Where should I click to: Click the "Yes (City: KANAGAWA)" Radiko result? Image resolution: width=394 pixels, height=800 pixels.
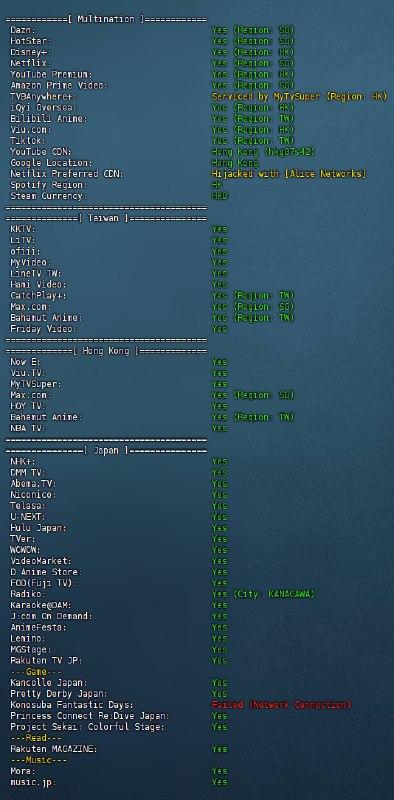click(263, 594)
